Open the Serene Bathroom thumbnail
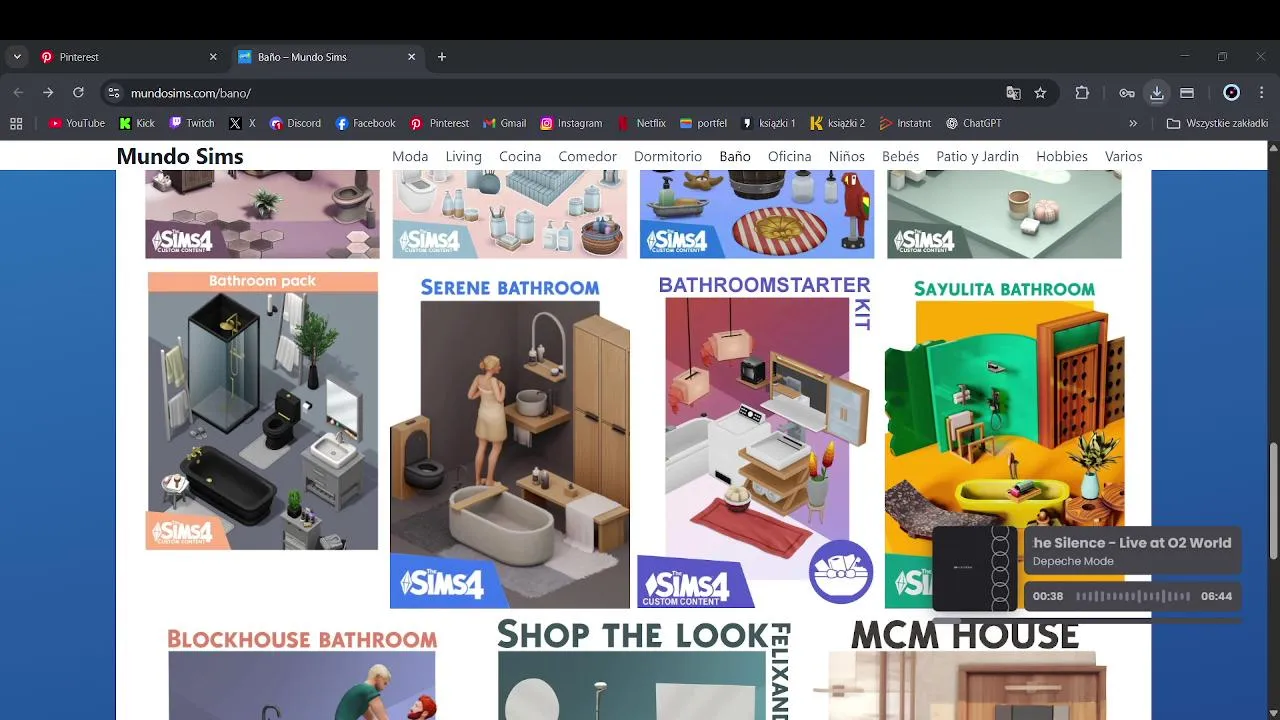 510,441
